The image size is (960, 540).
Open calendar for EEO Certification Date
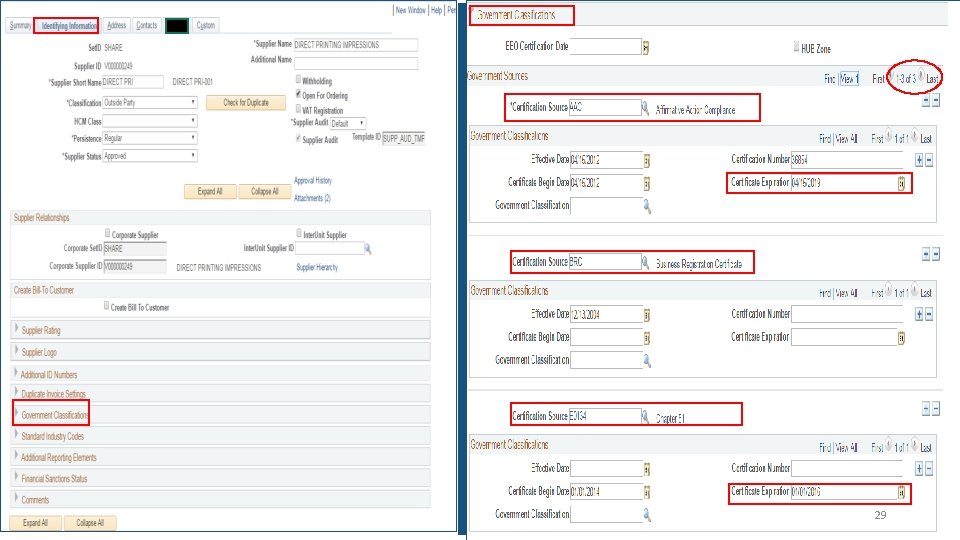click(645, 47)
